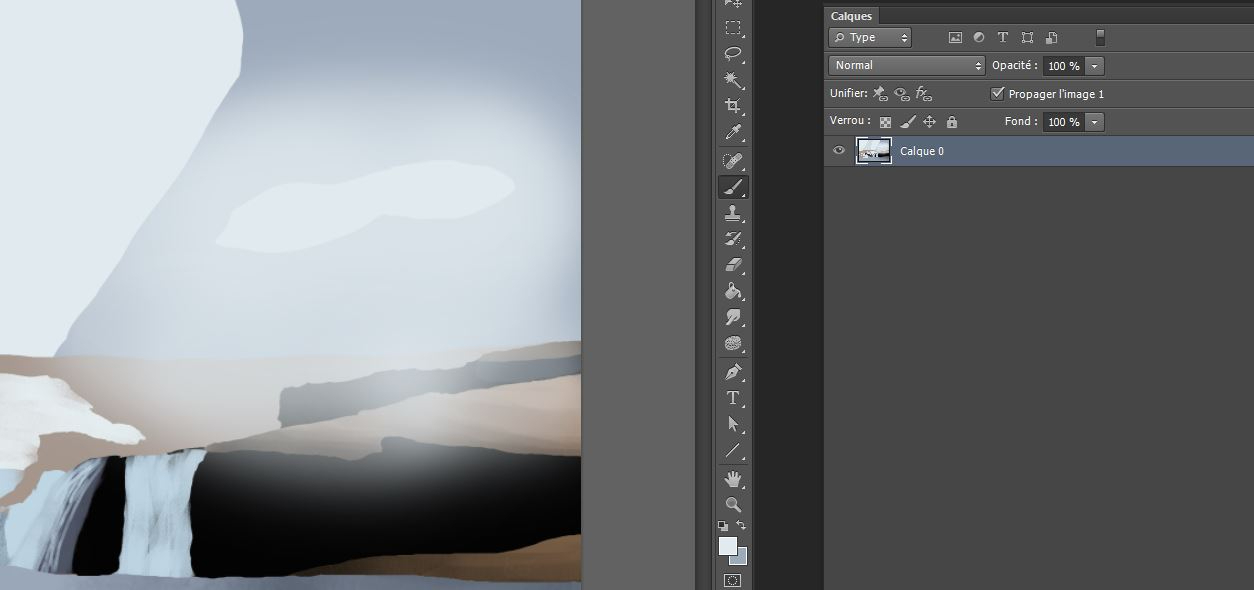Pick the Eyedropper tool
The image size is (1254, 590).
click(x=733, y=133)
